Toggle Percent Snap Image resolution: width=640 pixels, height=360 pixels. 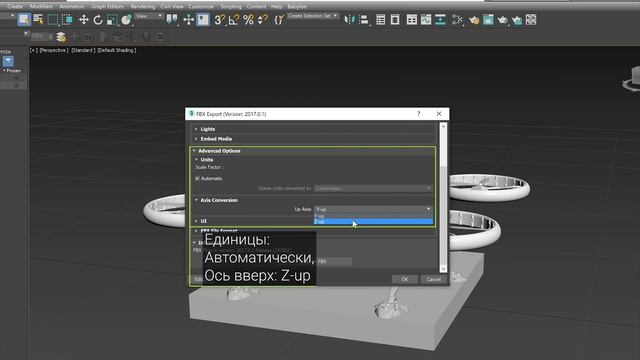[x=248, y=20]
